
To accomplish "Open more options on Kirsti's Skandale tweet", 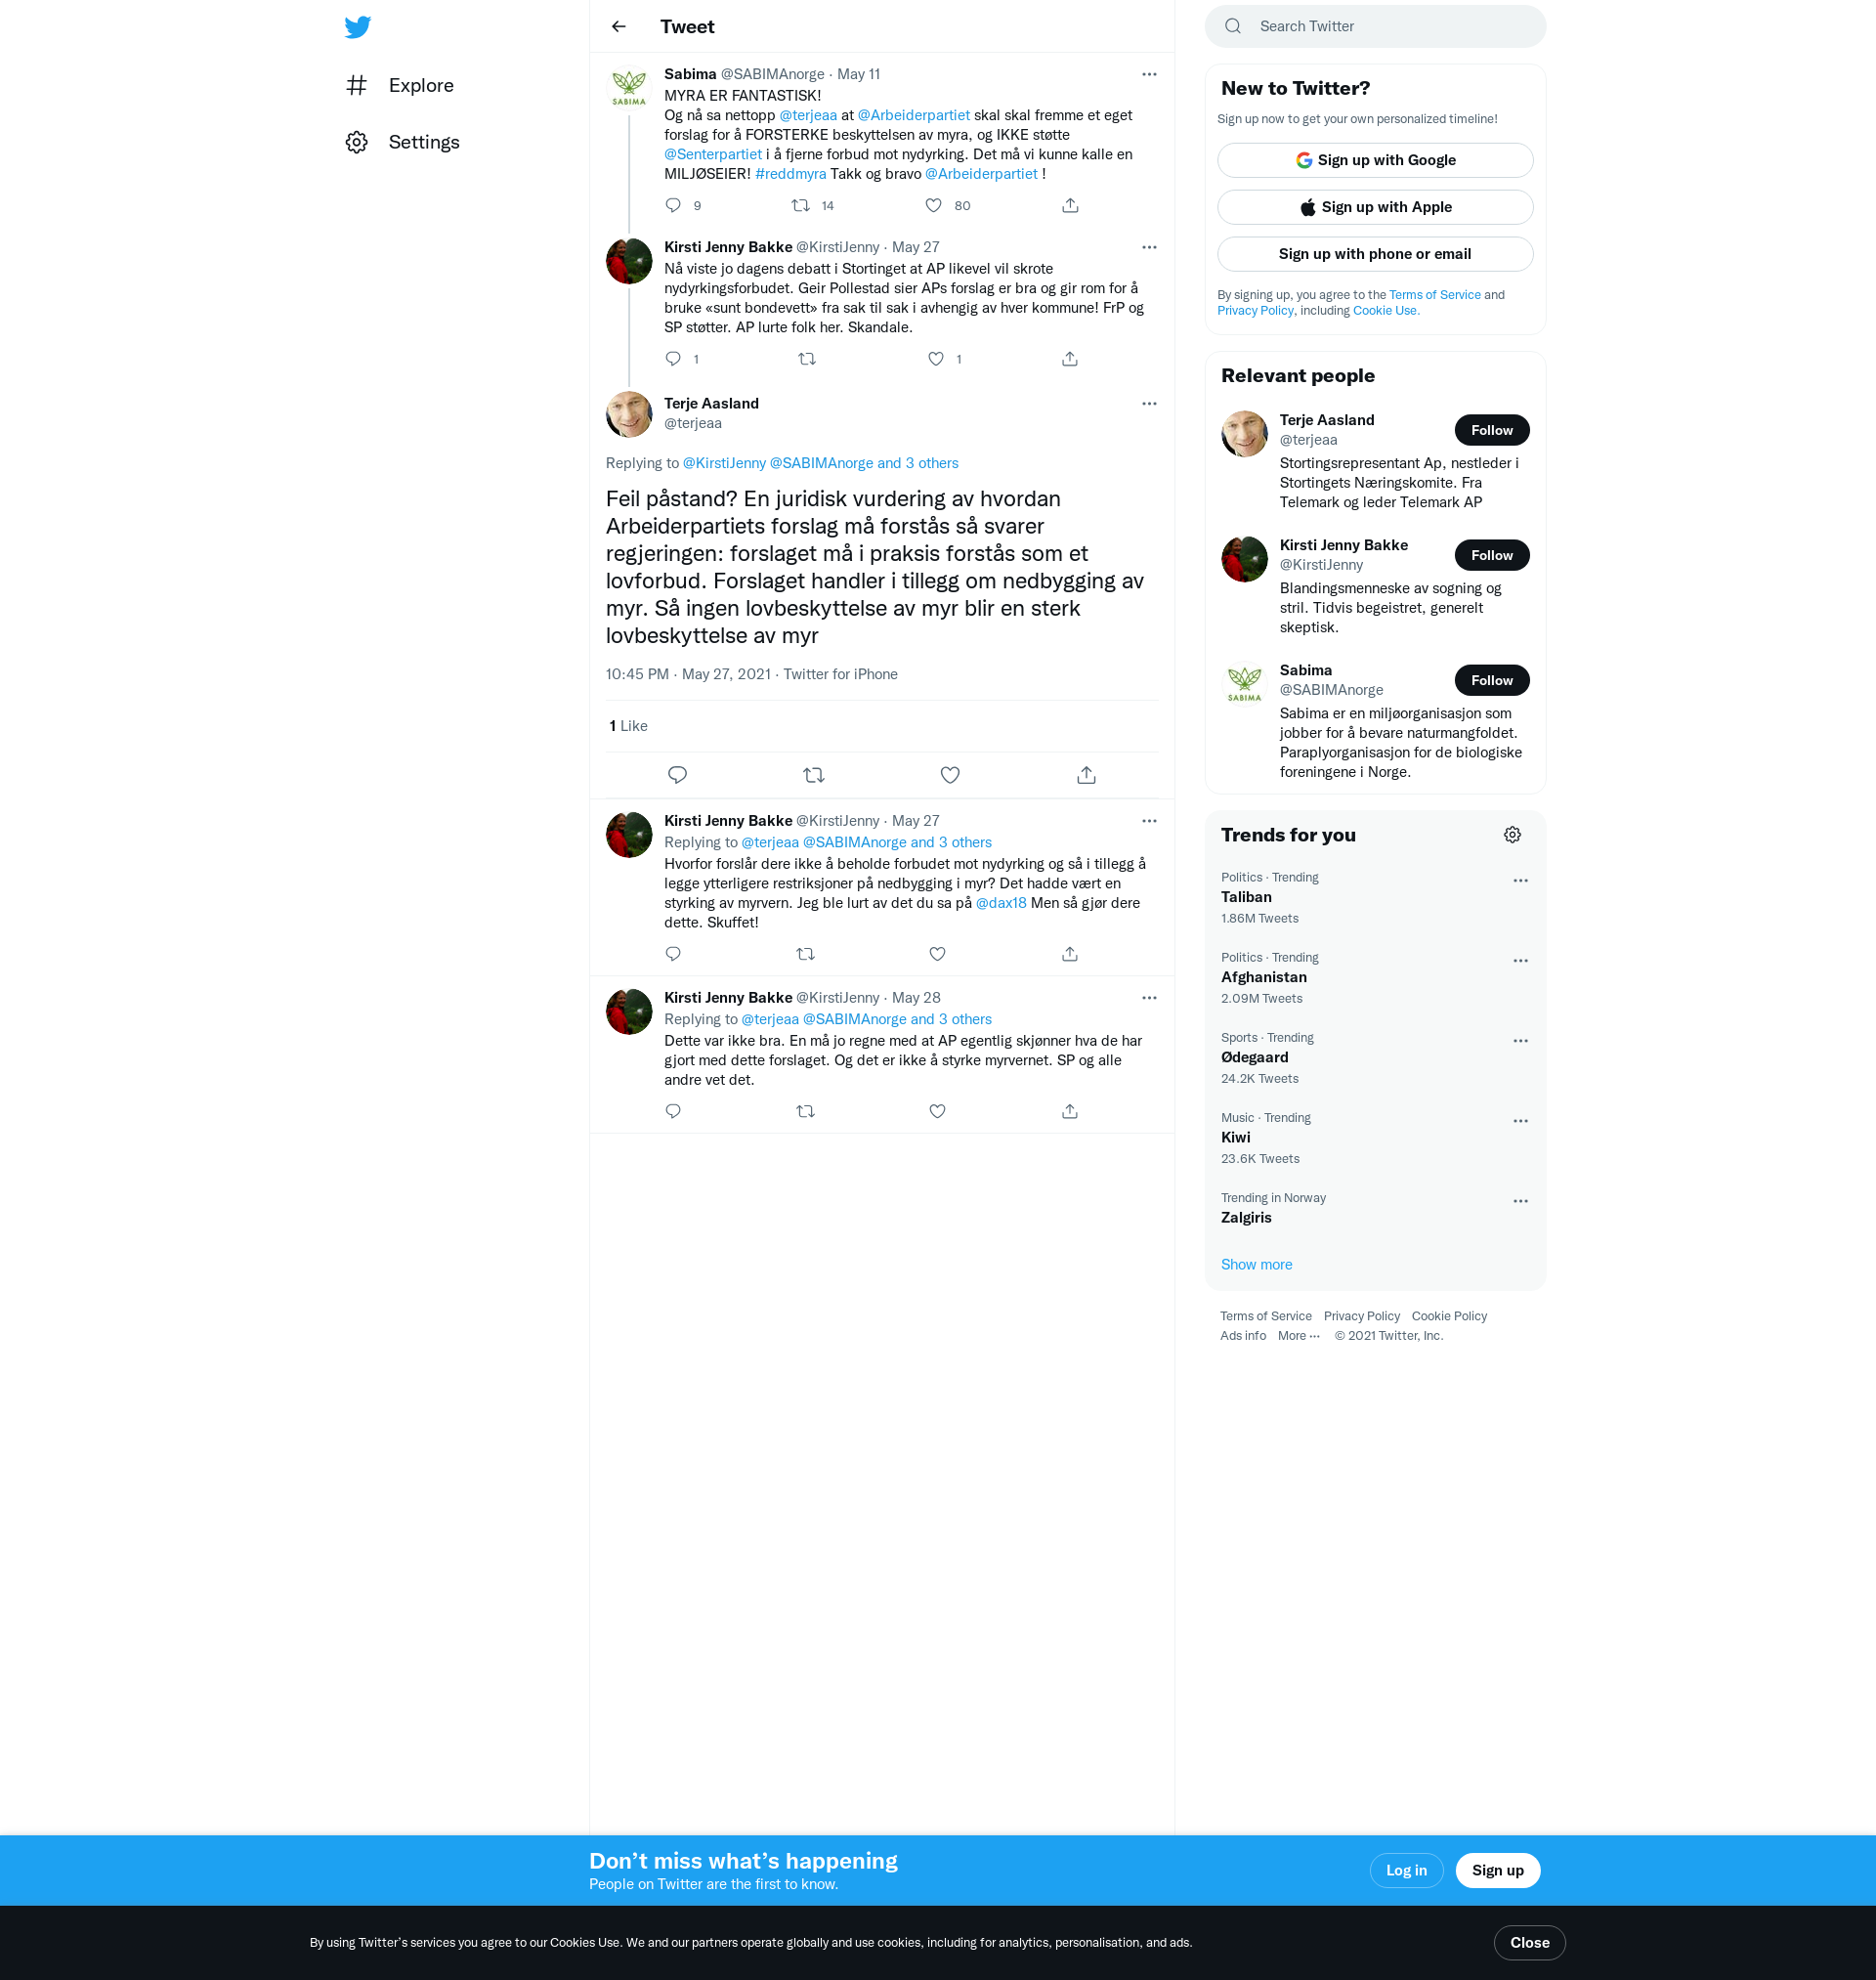I will [1149, 247].
